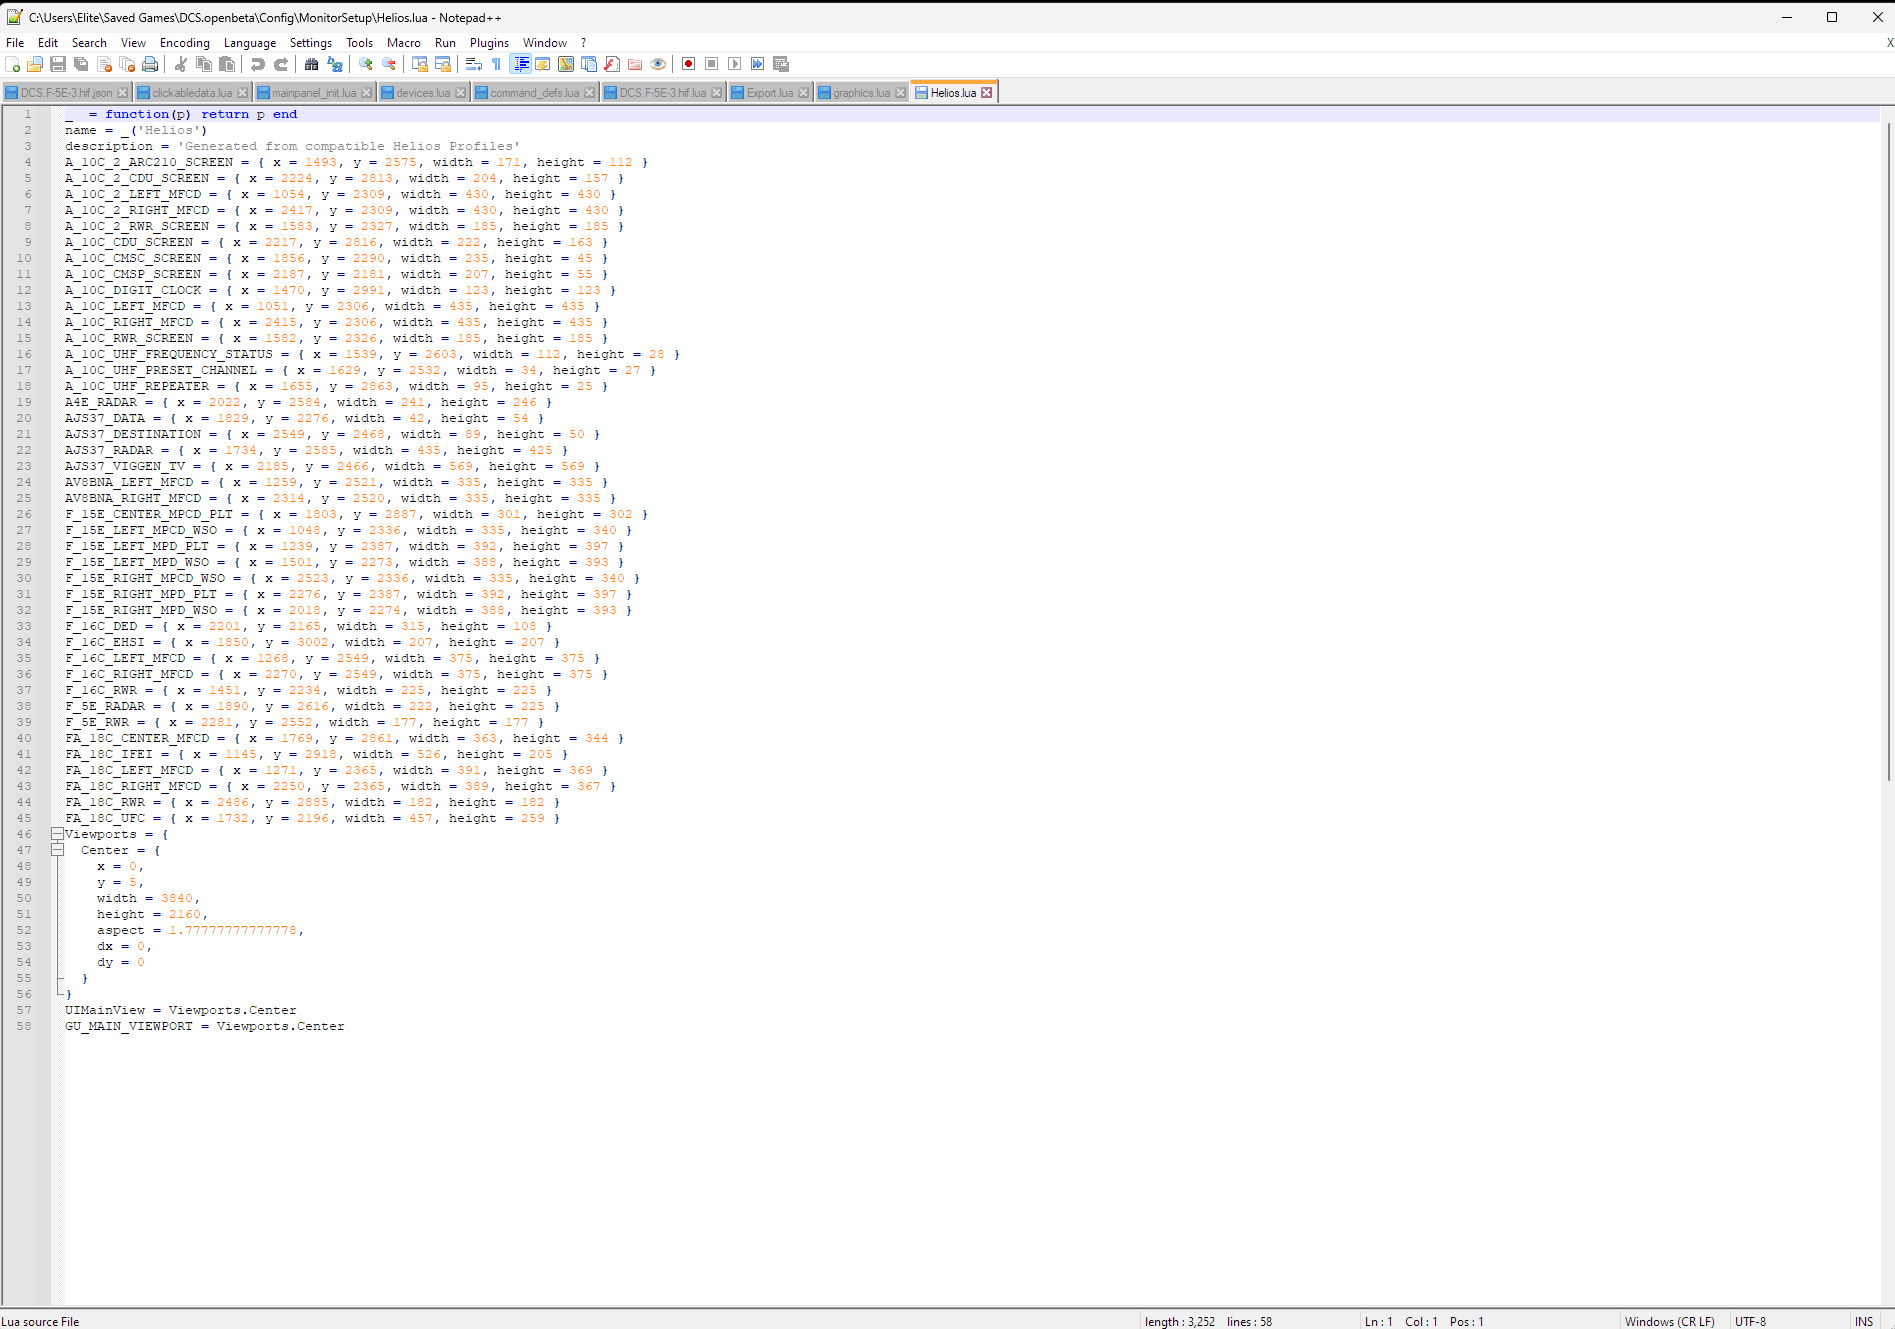Open Find dialog with binoculars icon
This screenshot has width=1895, height=1329.
click(312, 64)
